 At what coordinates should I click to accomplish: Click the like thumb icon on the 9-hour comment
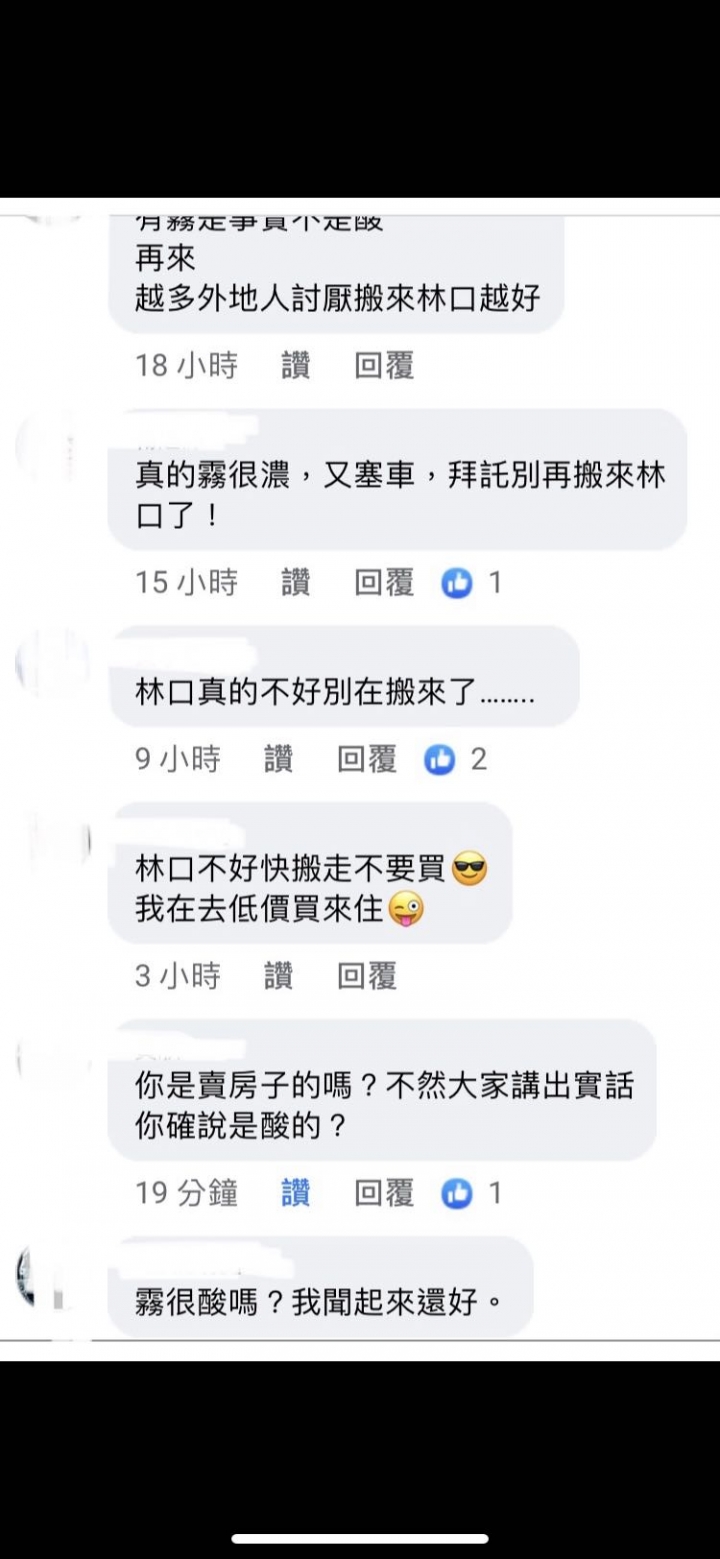point(440,759)
